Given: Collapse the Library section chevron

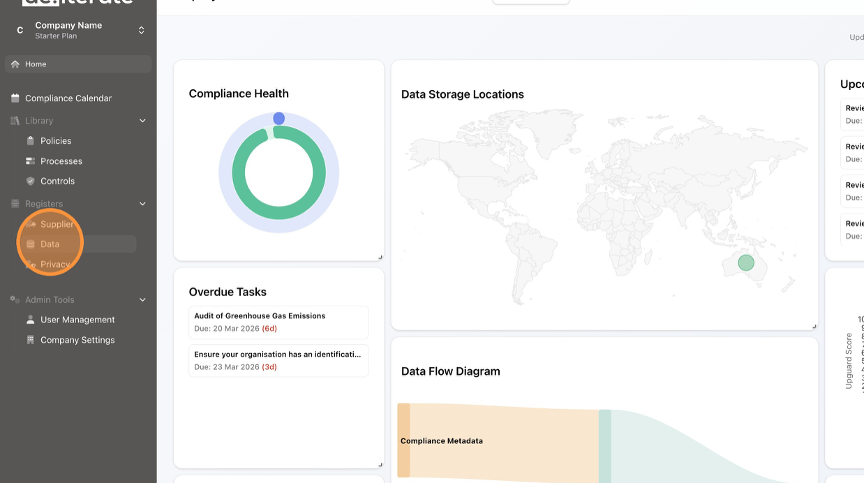Looking at the screenshot, I should 142,121.
